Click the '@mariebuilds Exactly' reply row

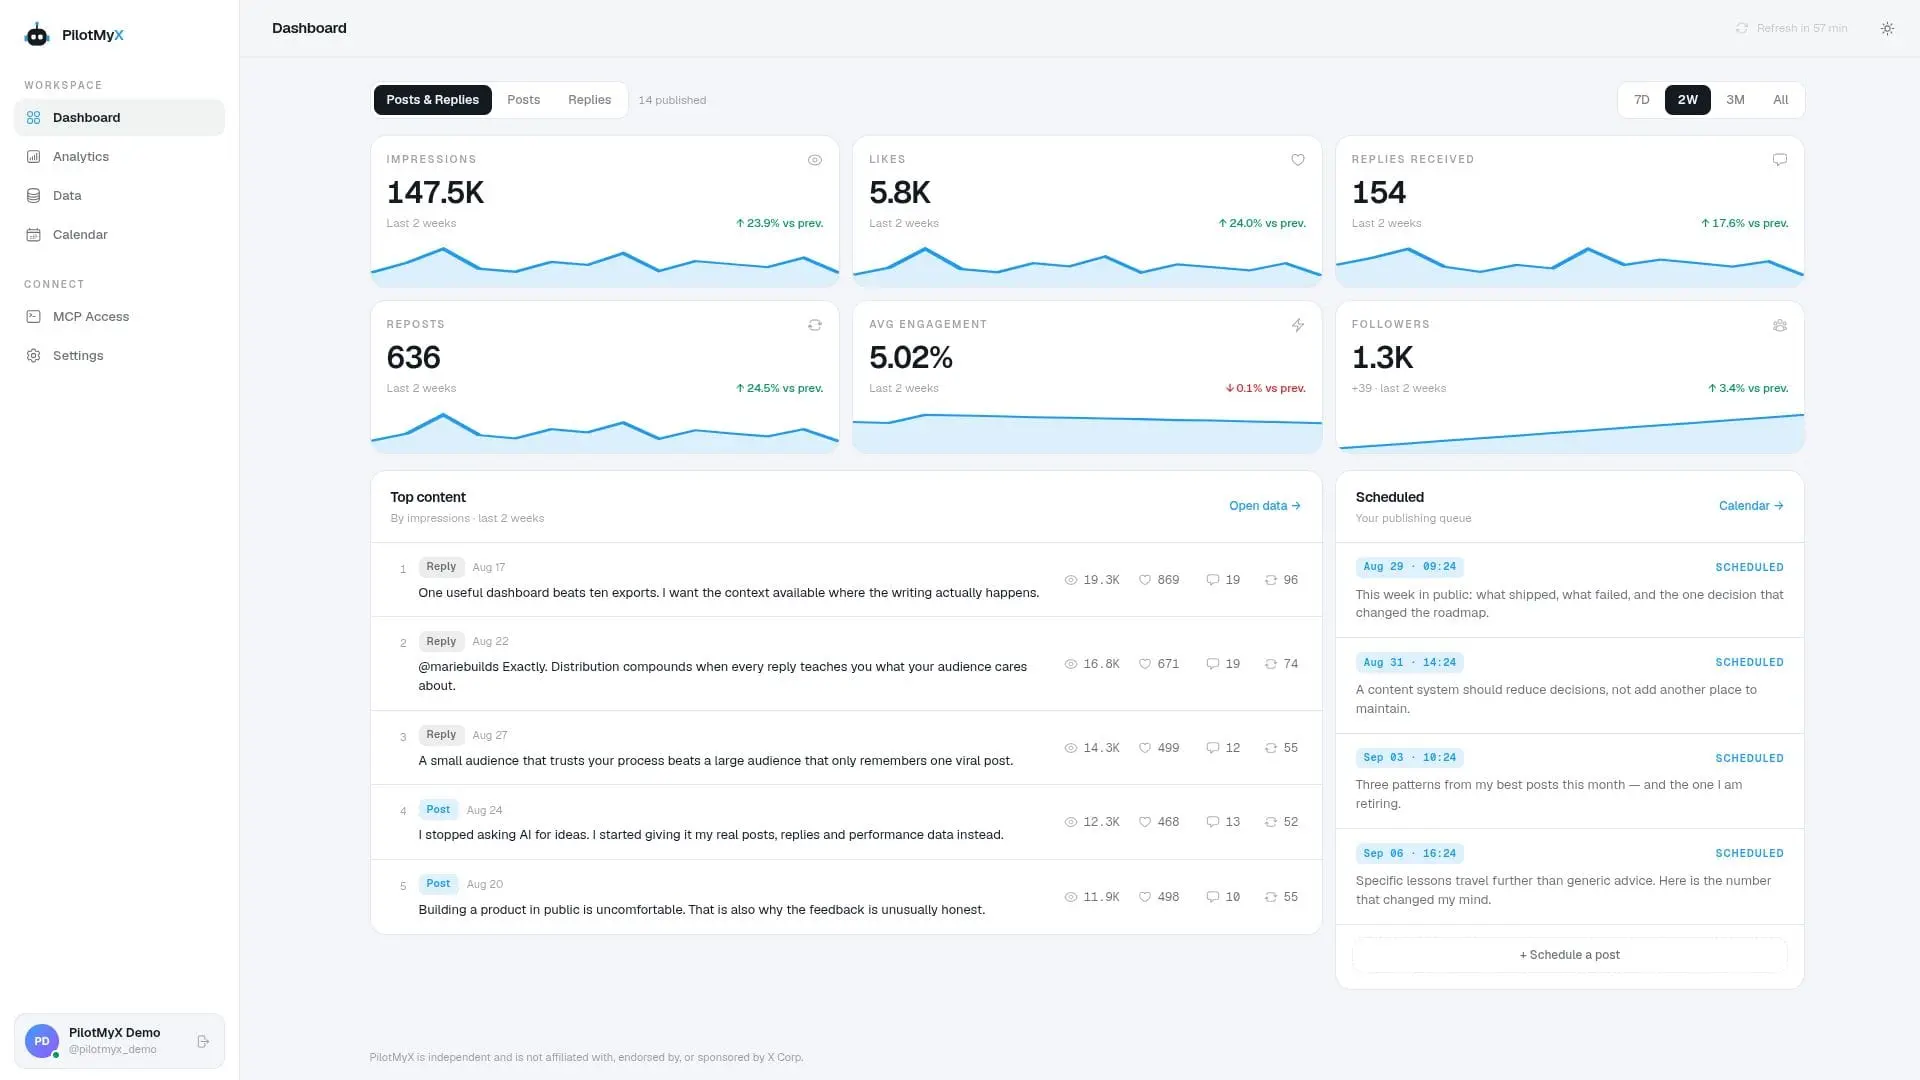(846, 664)
